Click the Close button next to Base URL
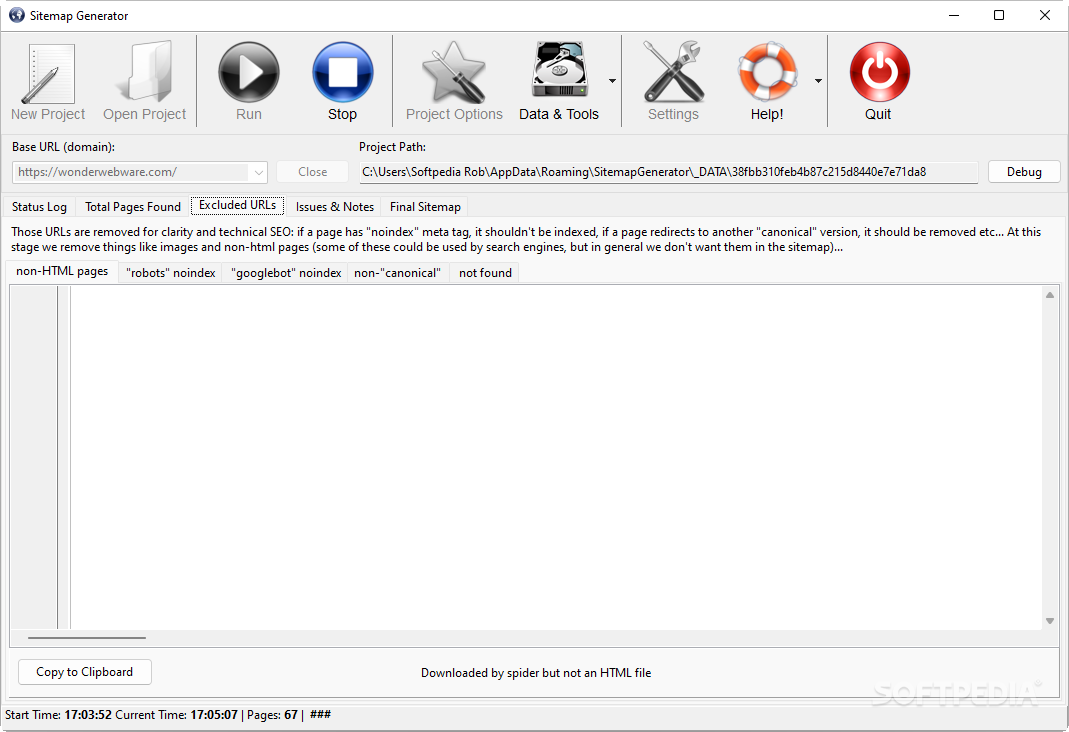 (312, 172)
